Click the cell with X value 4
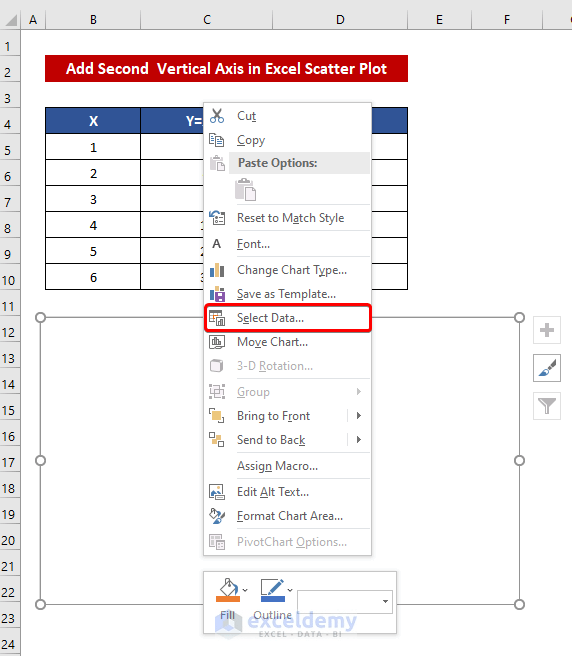This screenshot has width=572, height=656. pos(93,225)
